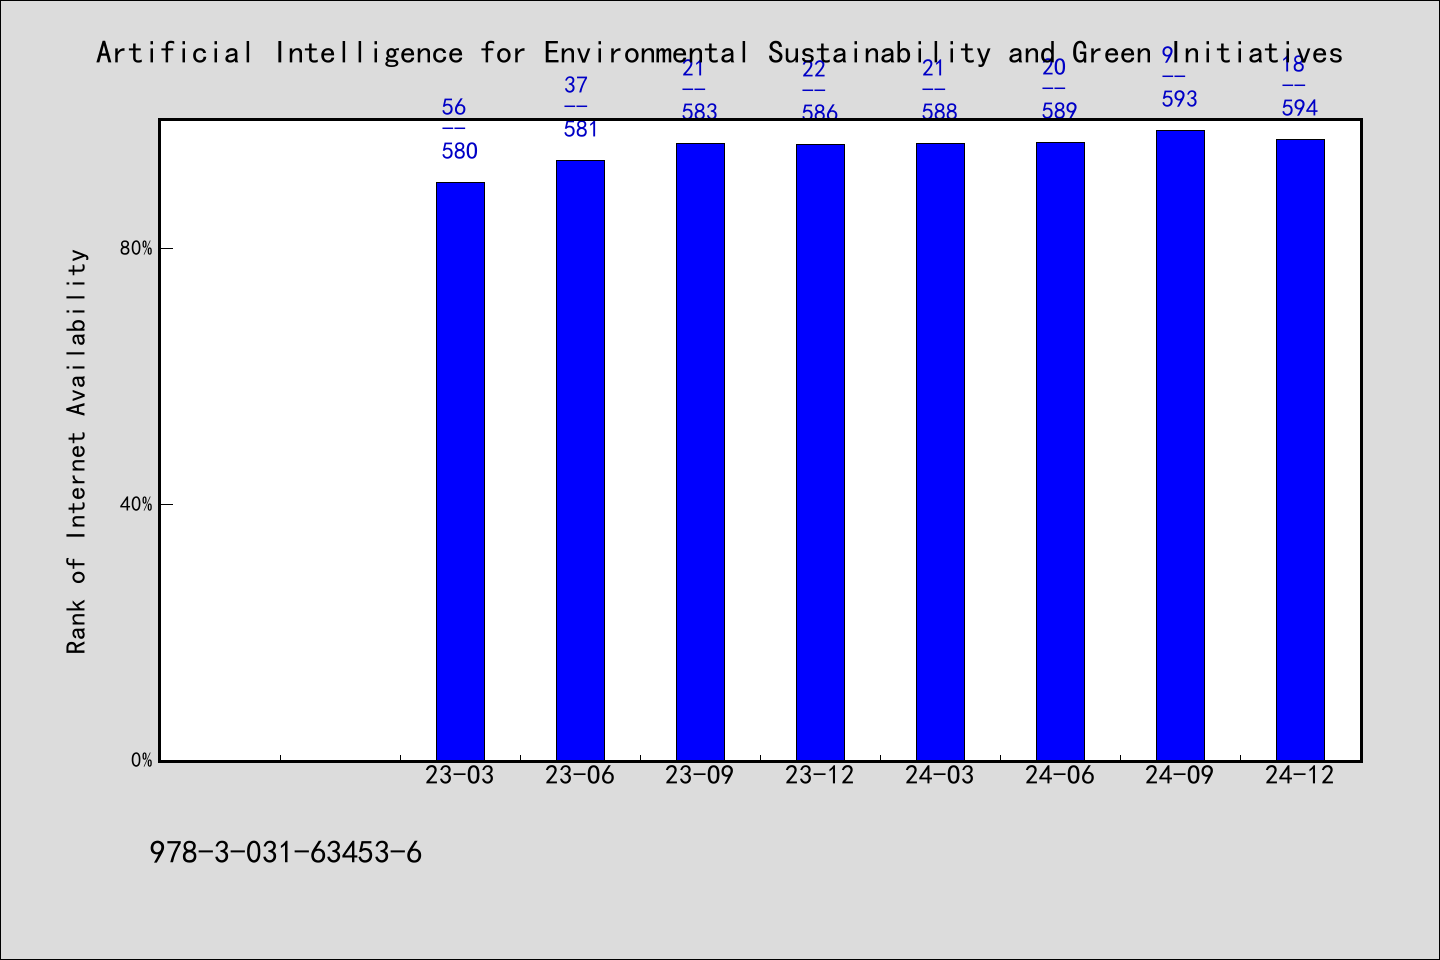Click the 24-03 bar
Viewport: 1440px width, 960px height.
click(x=940, y=452)
